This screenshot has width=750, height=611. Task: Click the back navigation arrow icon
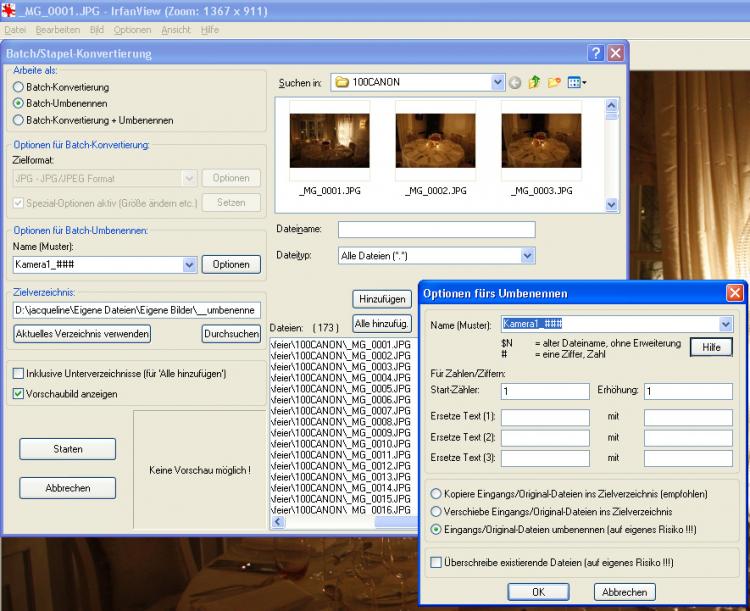point(516,82)
